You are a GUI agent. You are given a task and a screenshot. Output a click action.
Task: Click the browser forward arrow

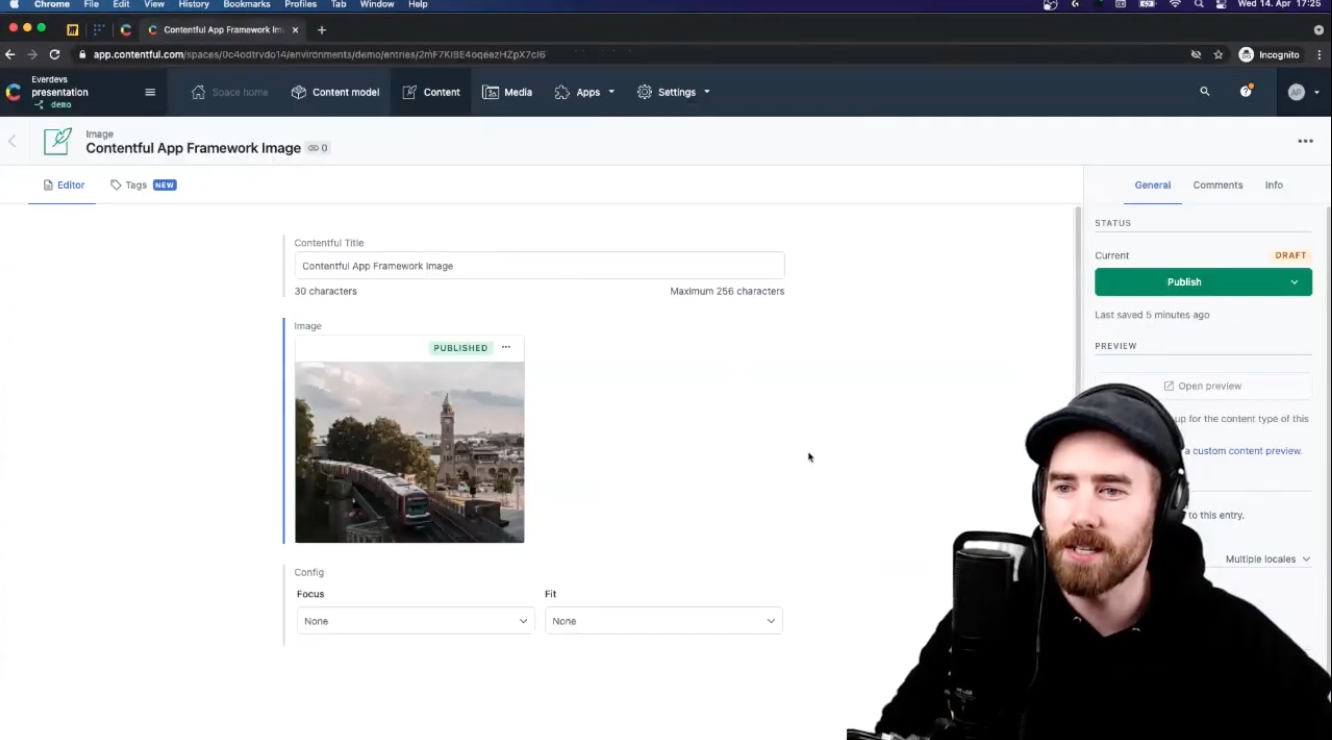click(x=32, y=55)
